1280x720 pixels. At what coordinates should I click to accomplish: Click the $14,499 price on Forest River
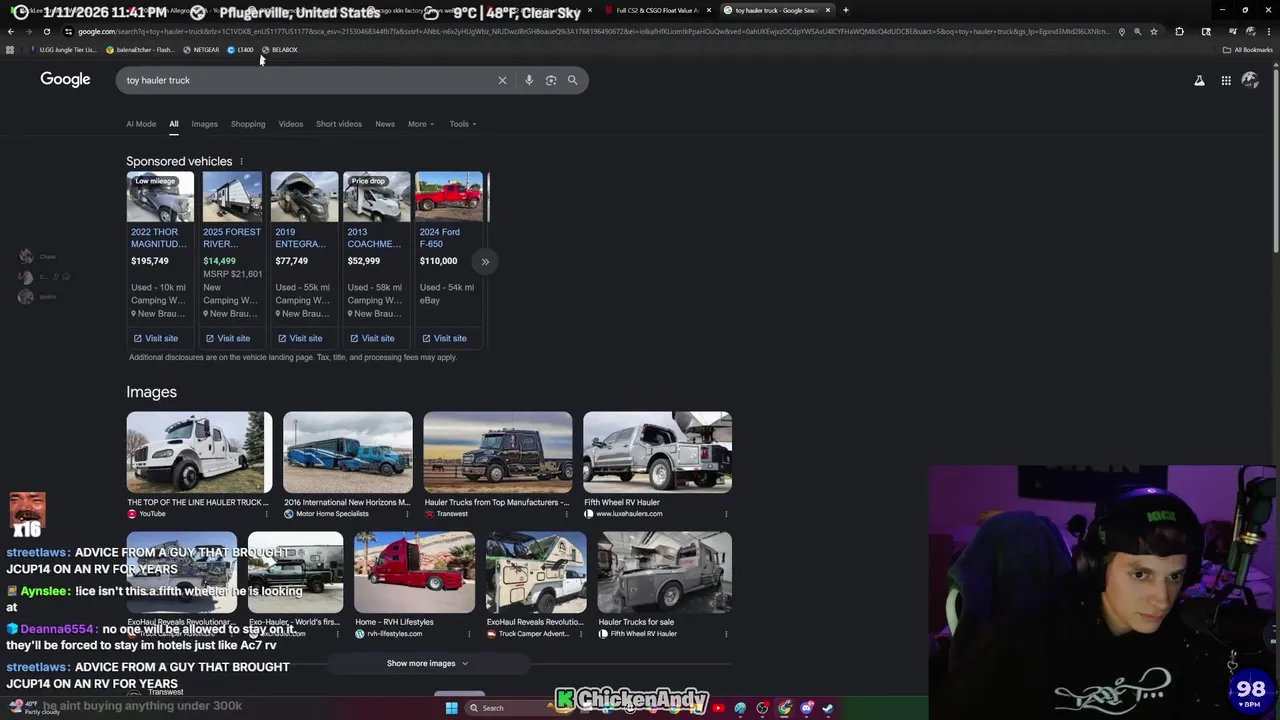tap(219, 261)
